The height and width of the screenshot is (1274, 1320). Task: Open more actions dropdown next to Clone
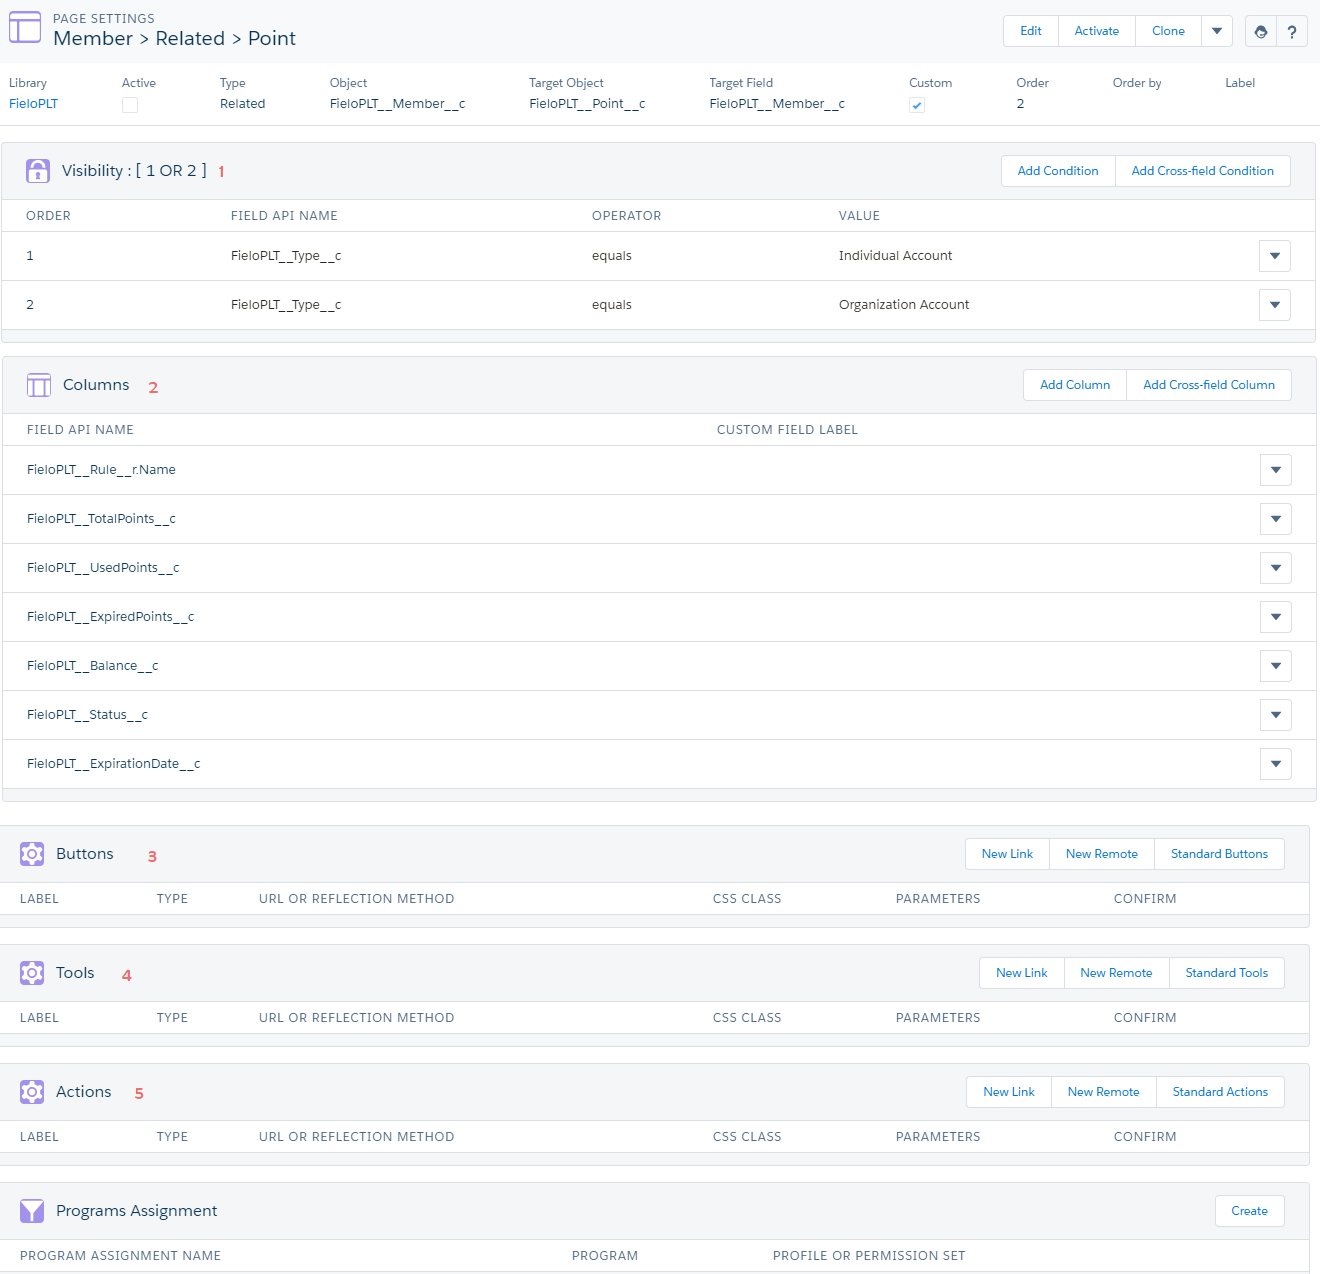[x=1217, y=31]
